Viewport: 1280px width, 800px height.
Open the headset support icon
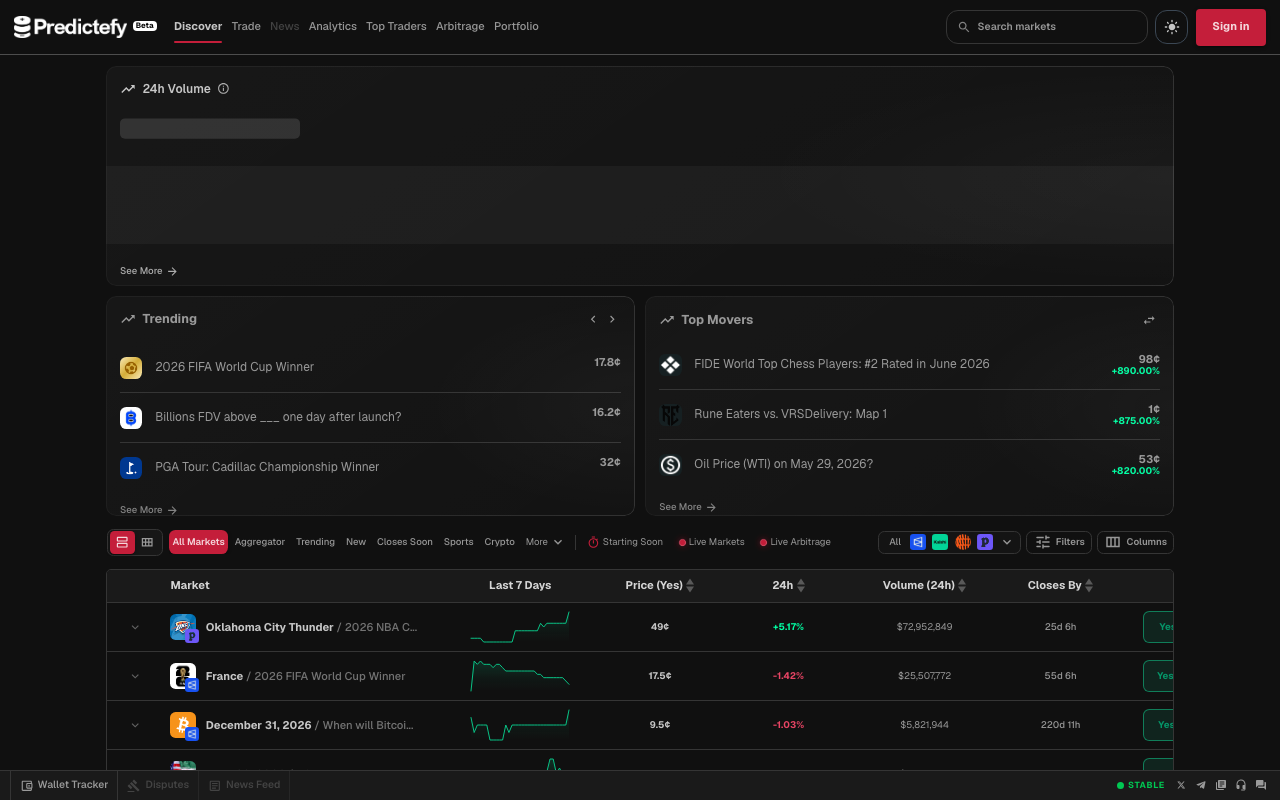[1241, 785]
